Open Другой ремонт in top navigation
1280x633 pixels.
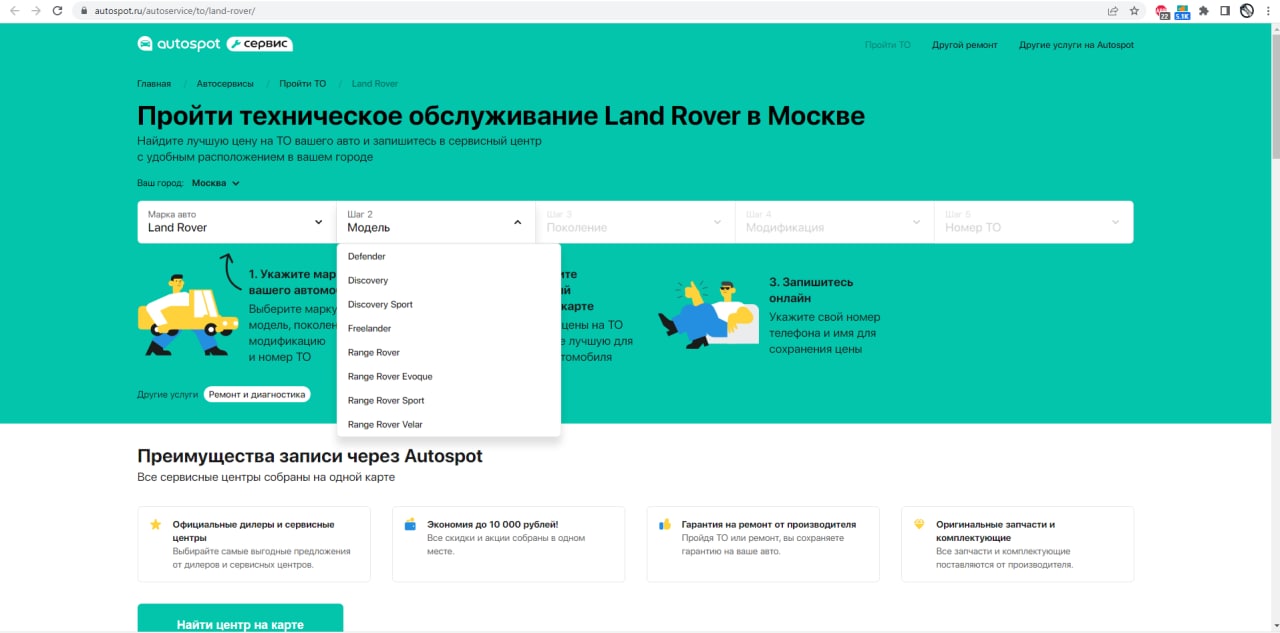coord(964,45)
